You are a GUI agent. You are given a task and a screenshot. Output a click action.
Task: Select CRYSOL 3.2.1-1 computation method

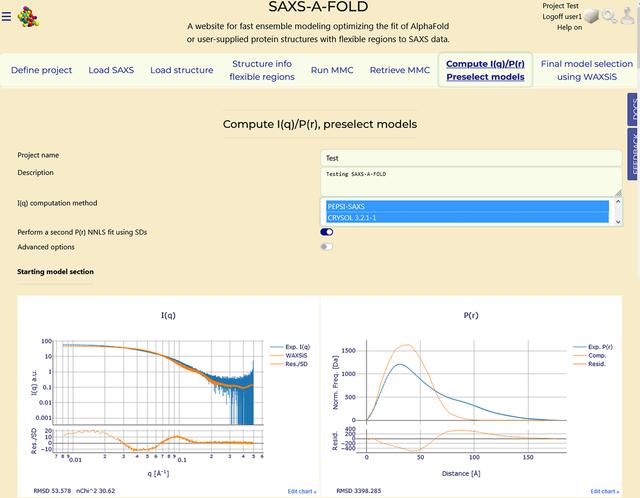point(467,218)
